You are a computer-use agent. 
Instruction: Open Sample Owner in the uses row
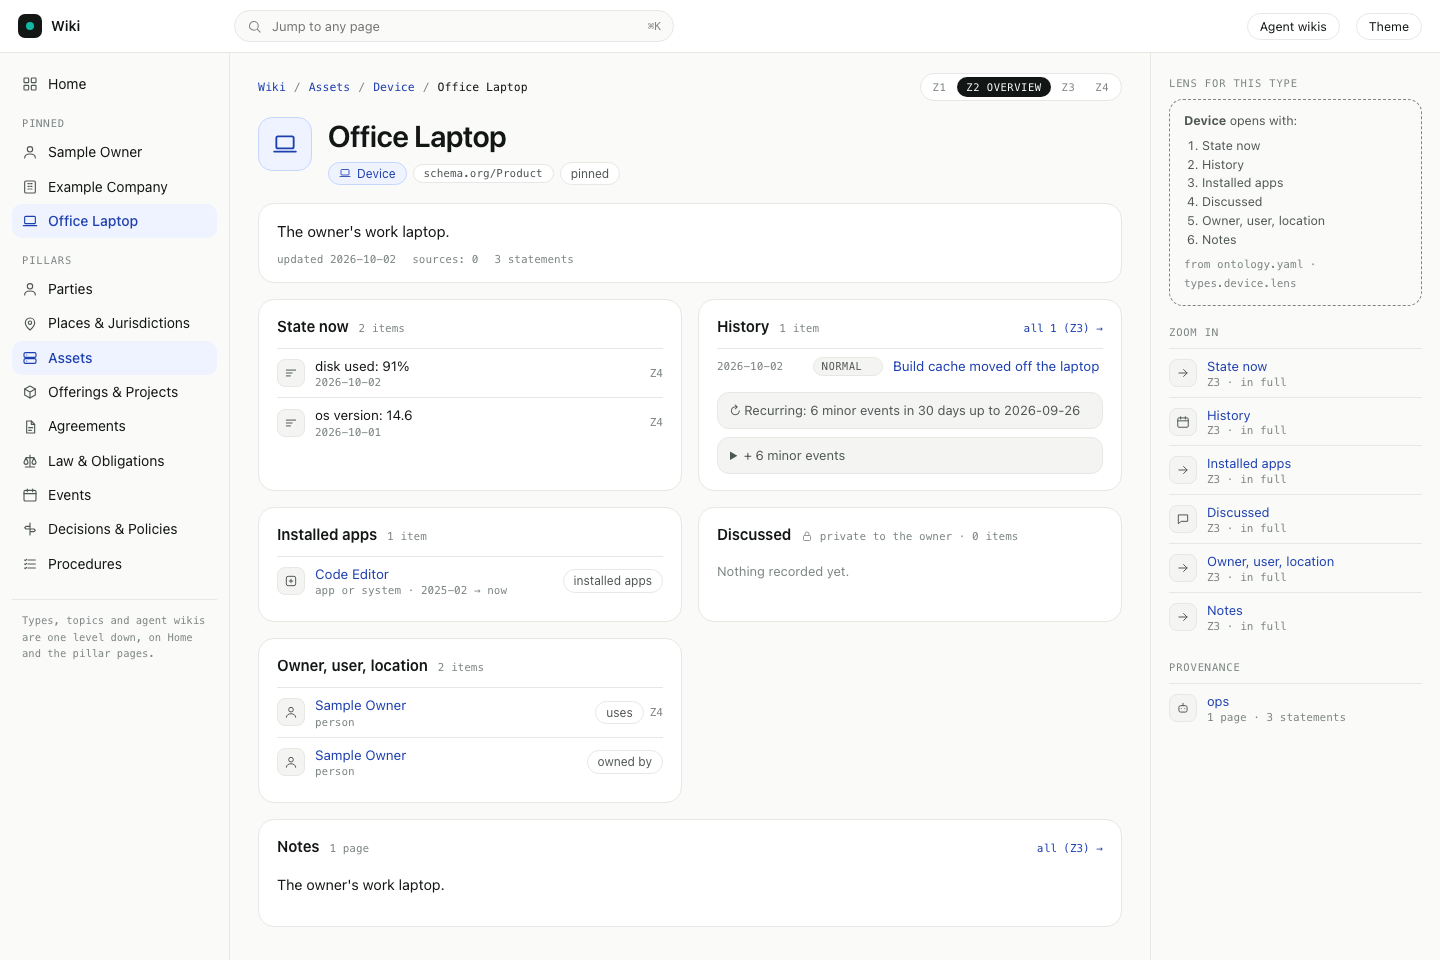(x=360, y=706)
